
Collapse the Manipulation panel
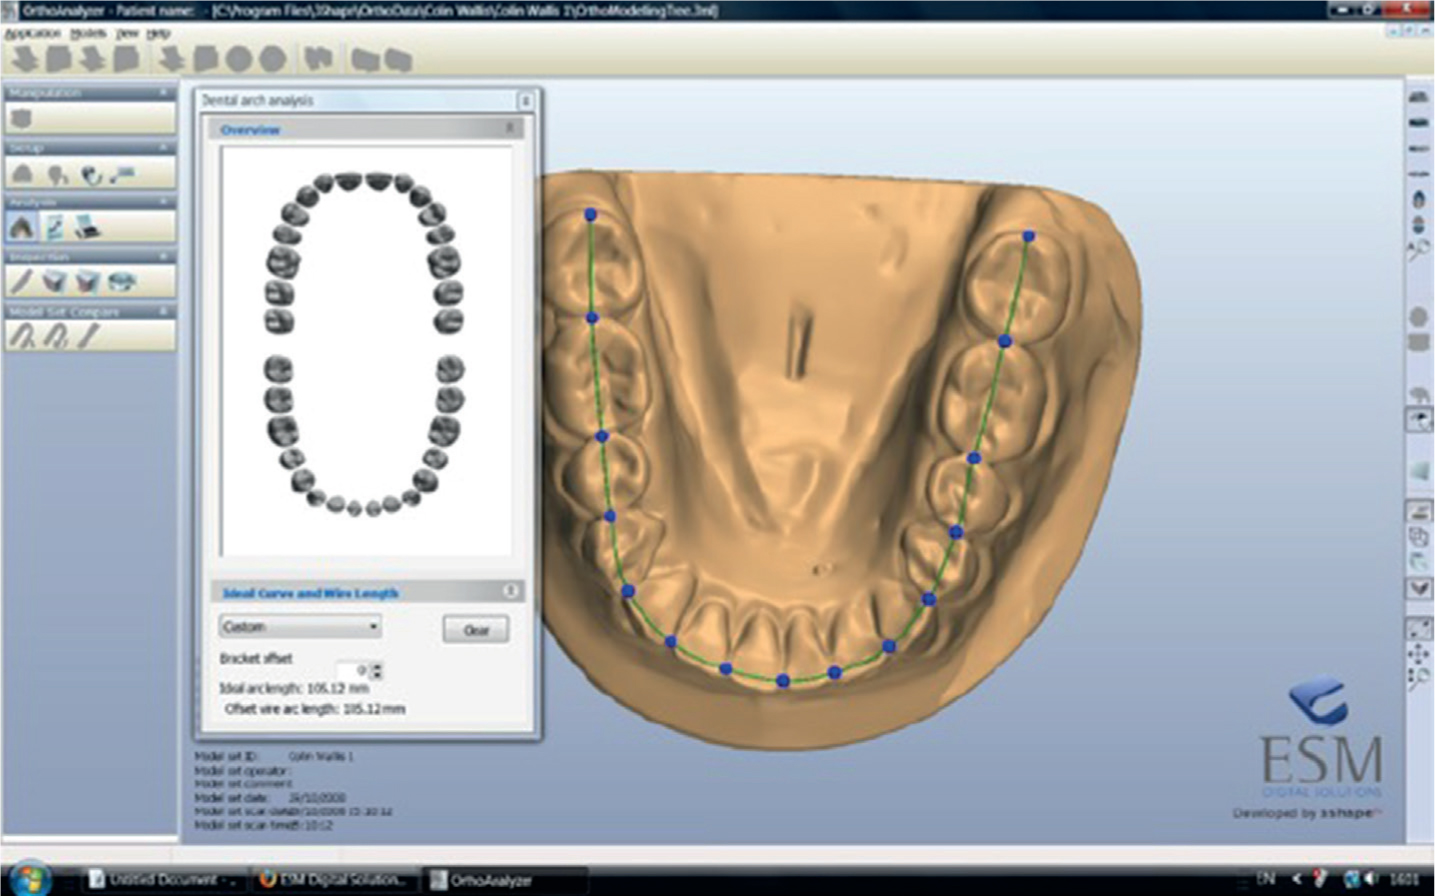[x=164, y=92]
